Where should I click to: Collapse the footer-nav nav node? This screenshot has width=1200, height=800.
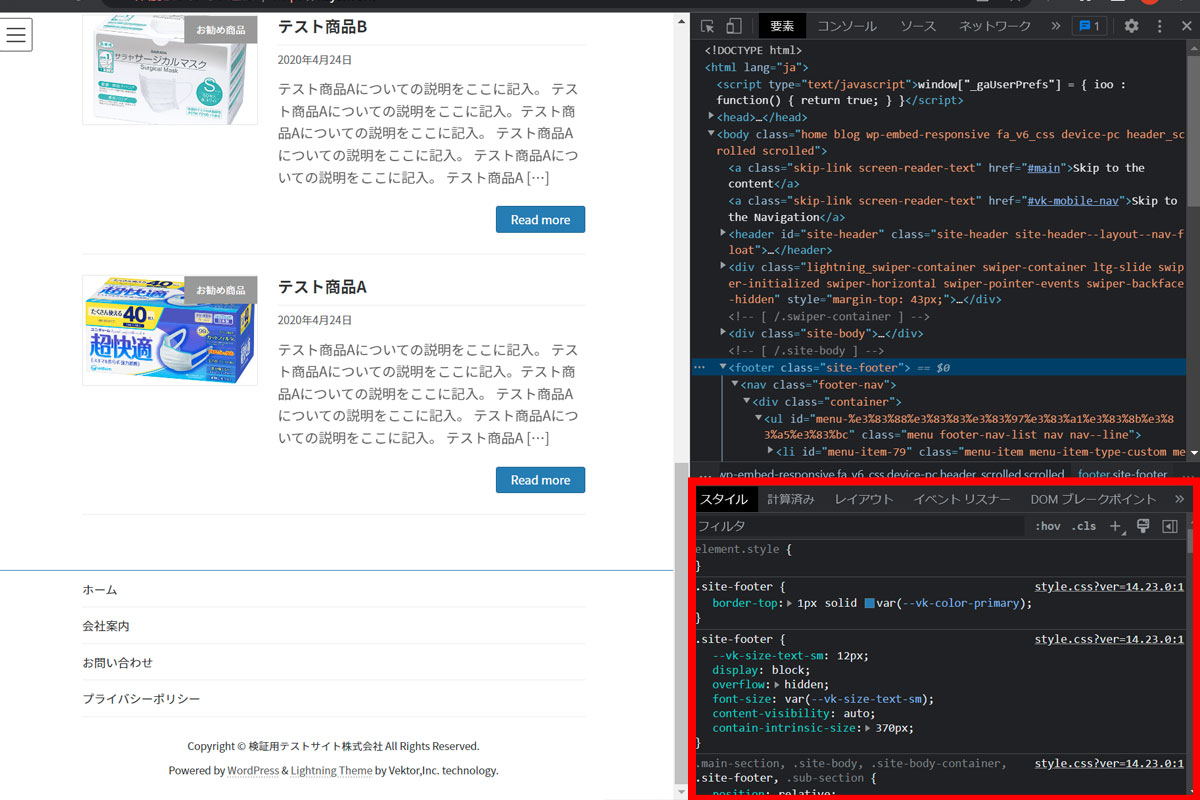tap(735, 384)
